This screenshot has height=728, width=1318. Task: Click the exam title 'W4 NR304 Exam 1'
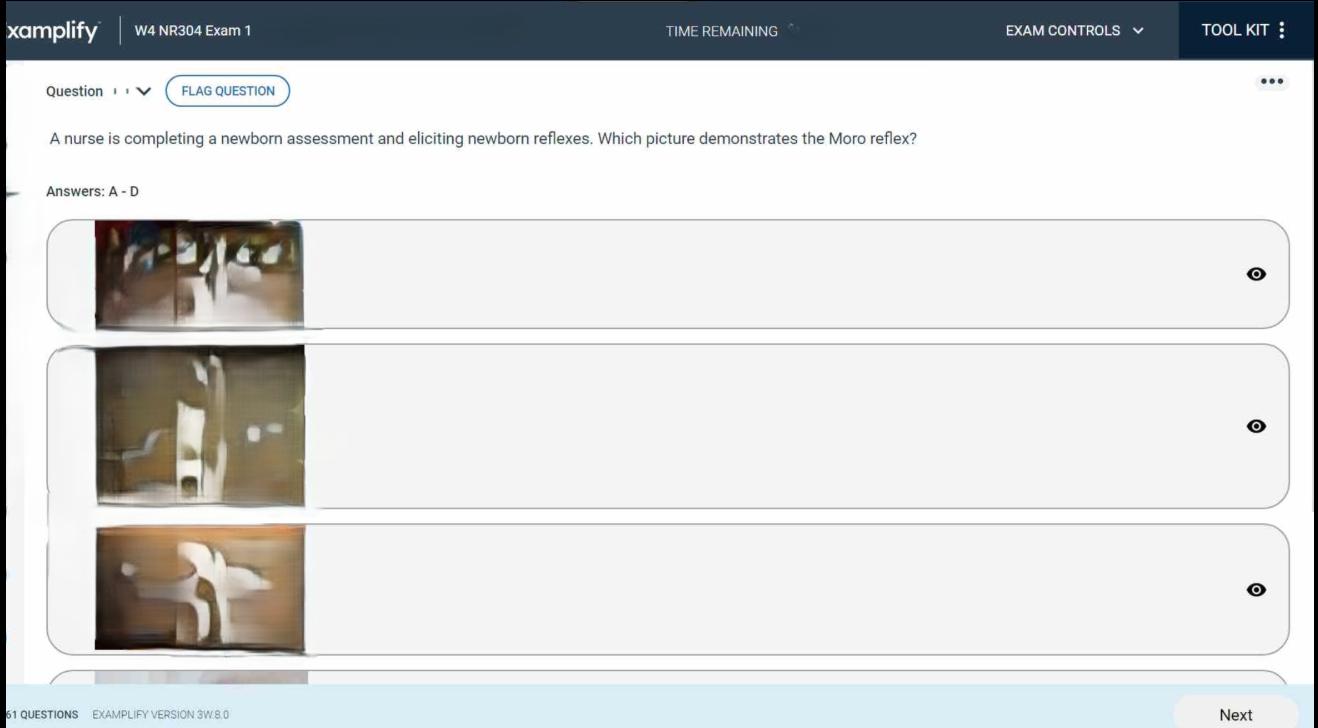[193, 30]
